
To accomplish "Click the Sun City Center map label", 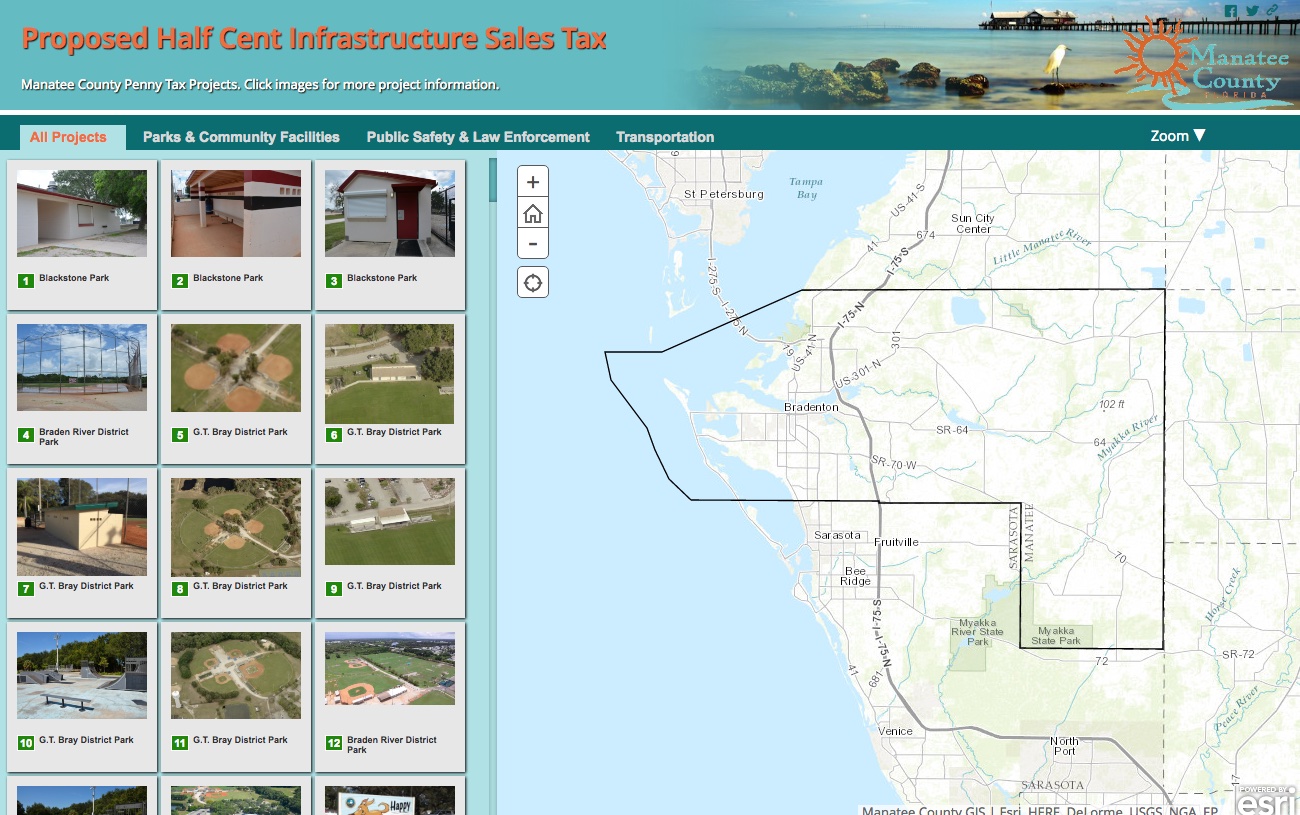I will pyautogui.click(x=973, y=223).
